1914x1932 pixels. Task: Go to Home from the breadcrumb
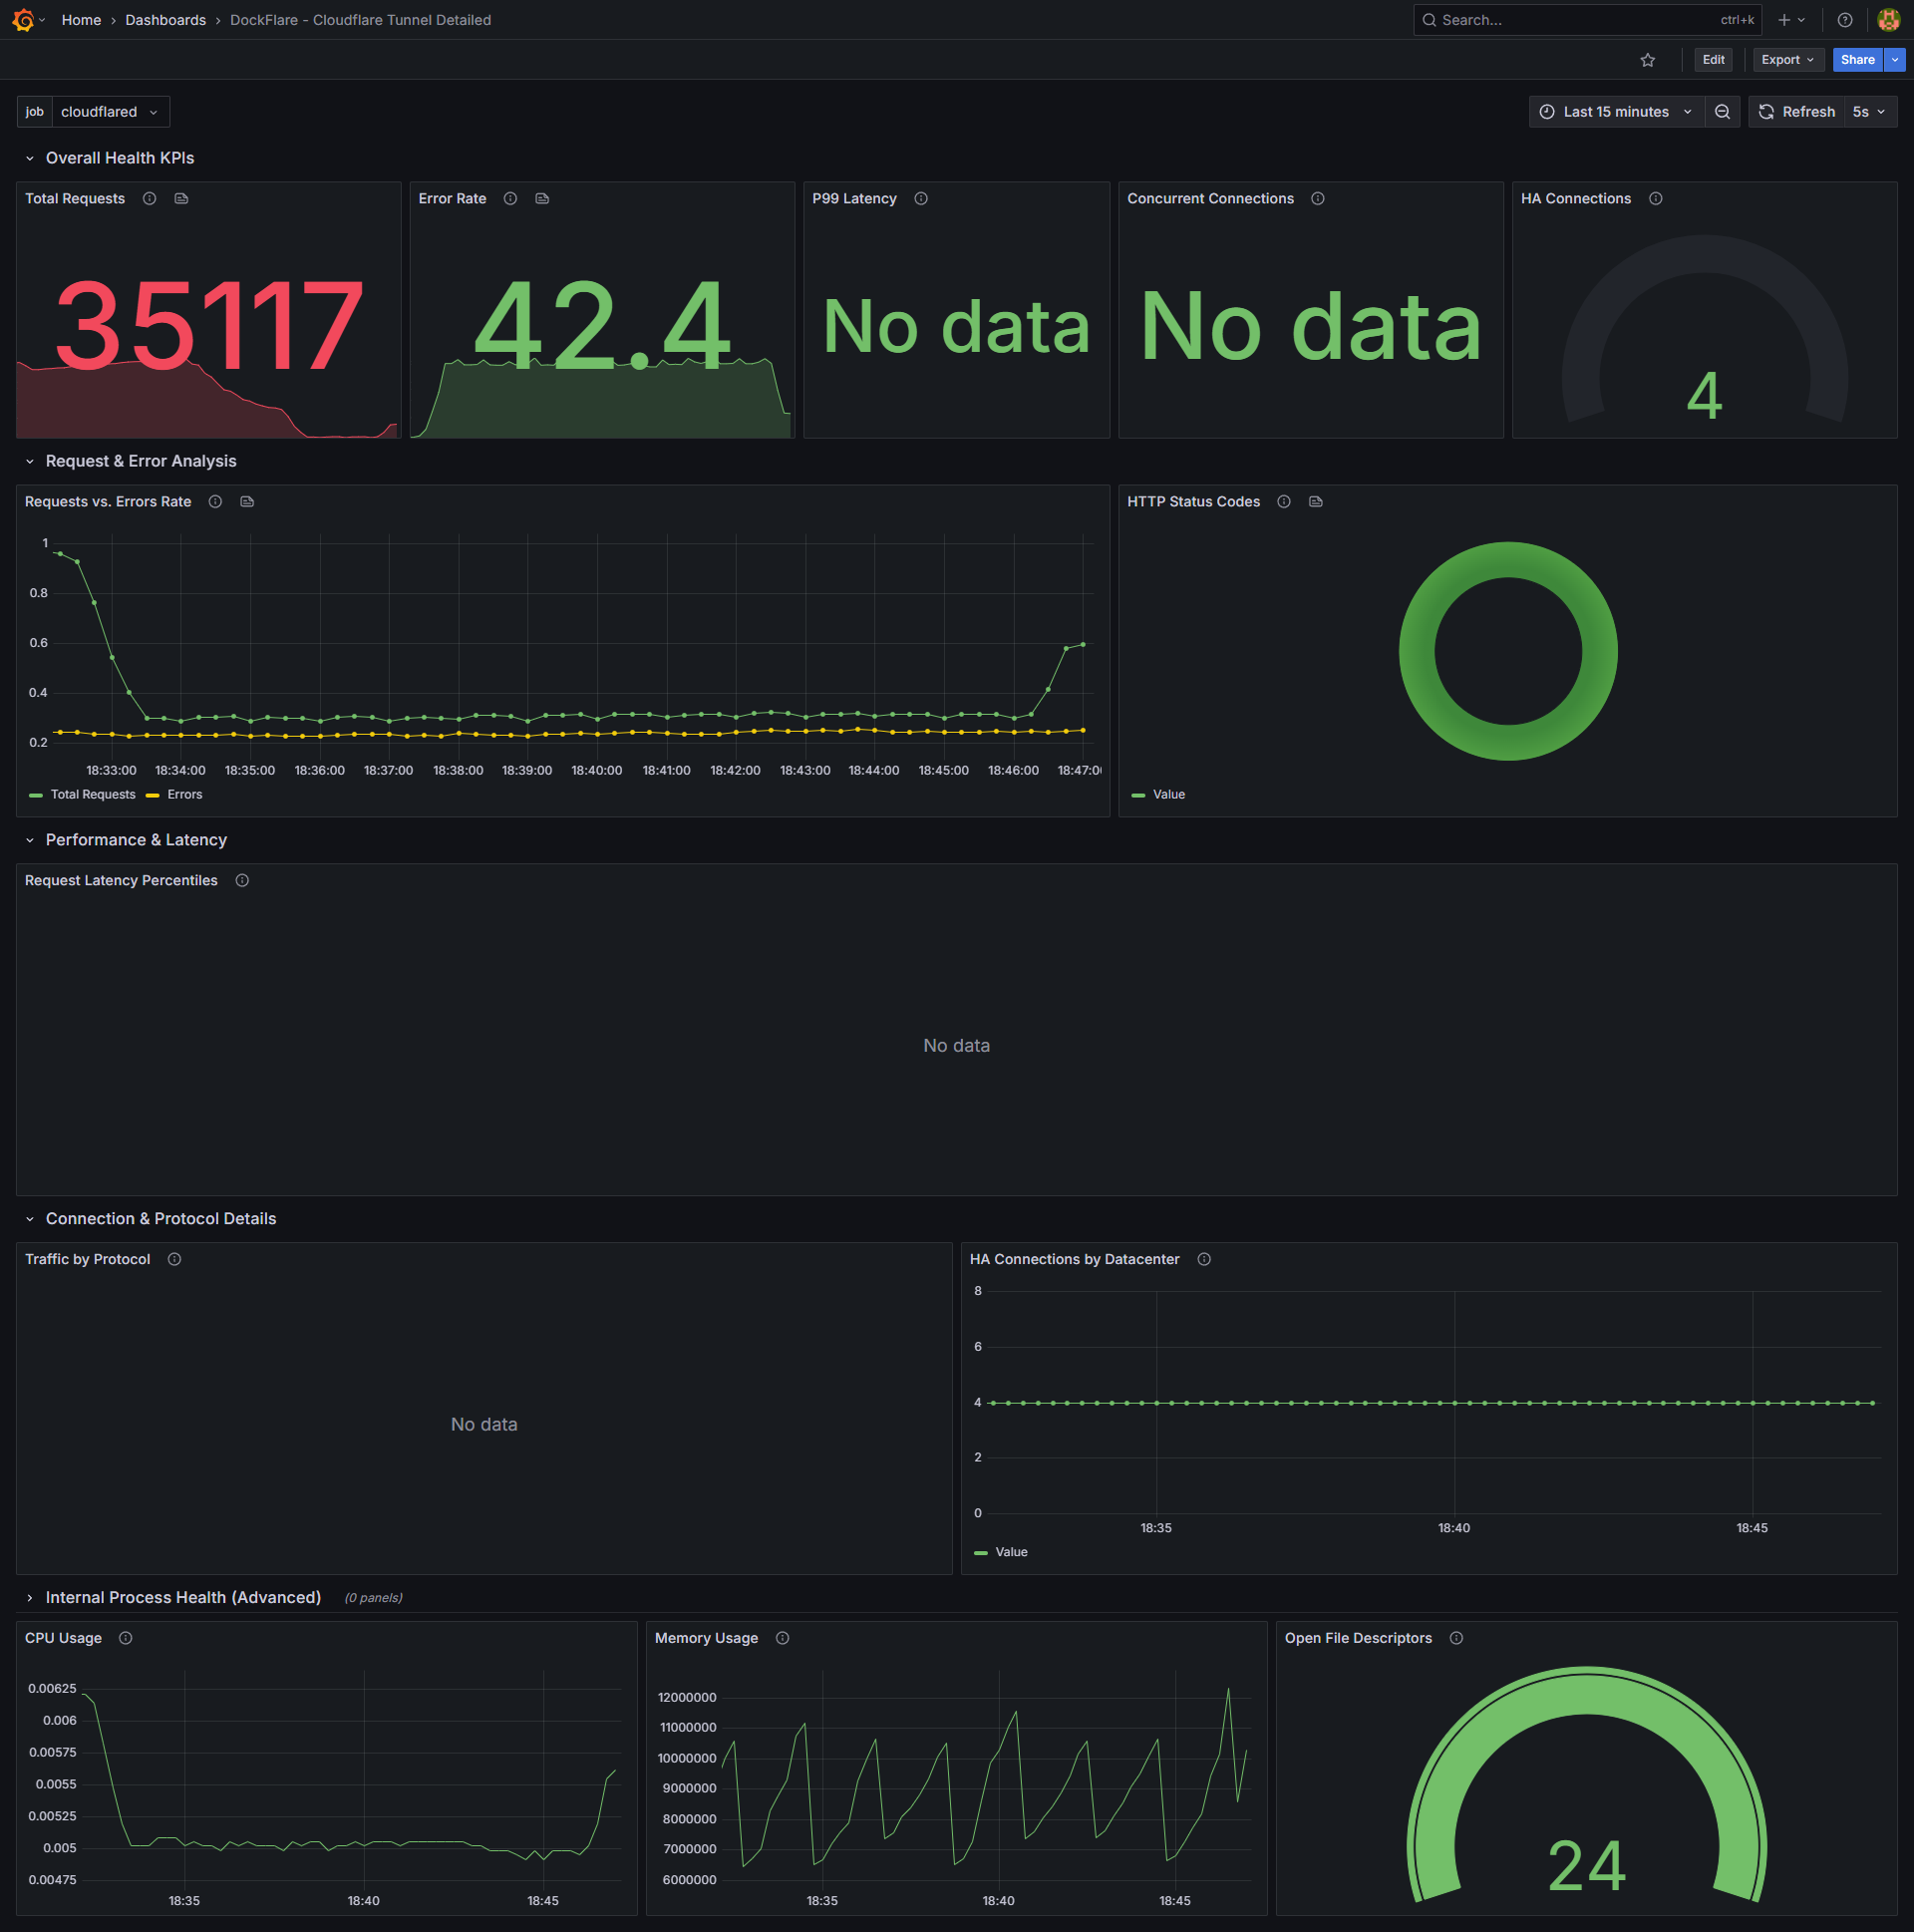click(x=81, y=20)
